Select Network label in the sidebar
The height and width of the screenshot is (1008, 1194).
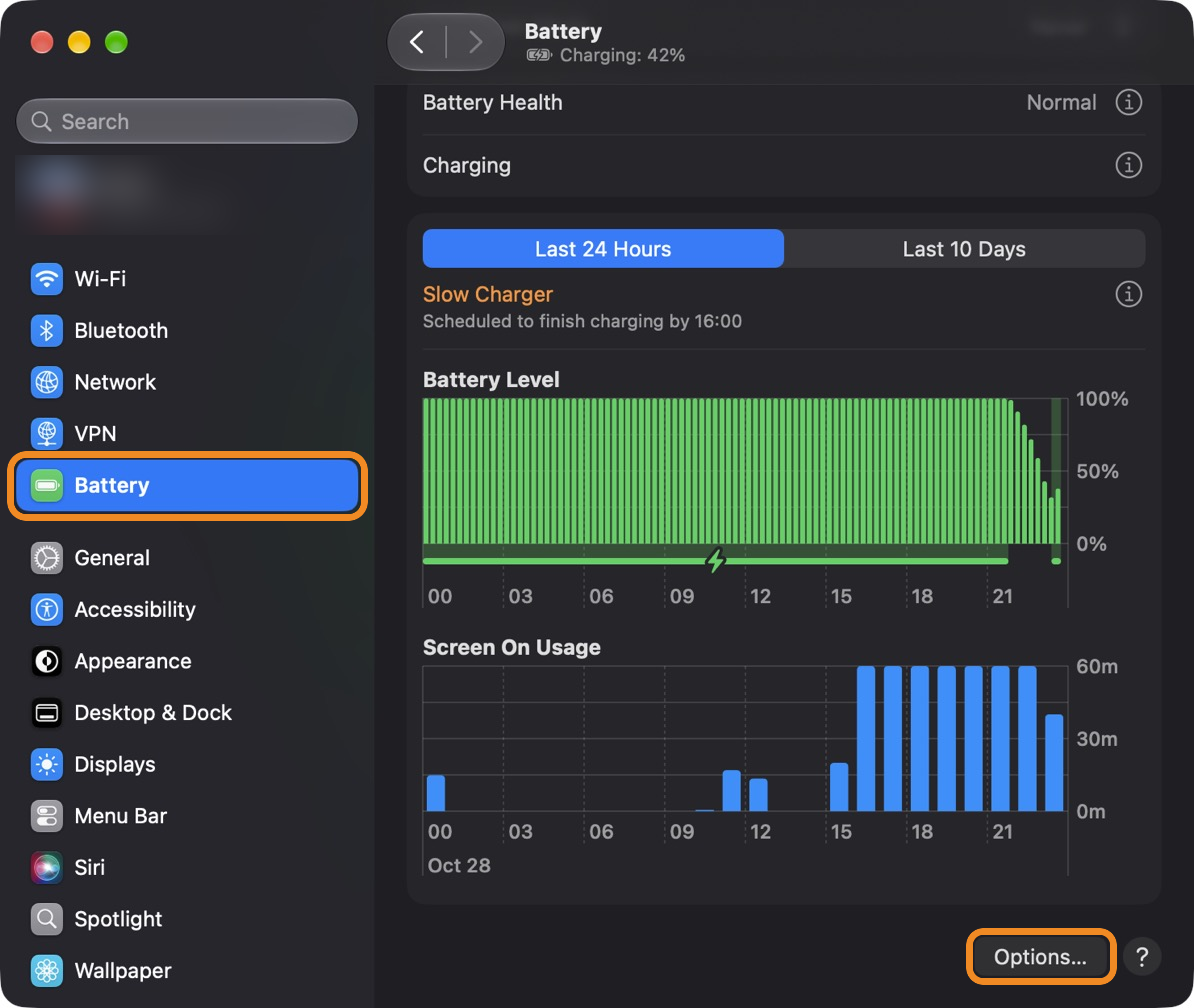(115, 382)
